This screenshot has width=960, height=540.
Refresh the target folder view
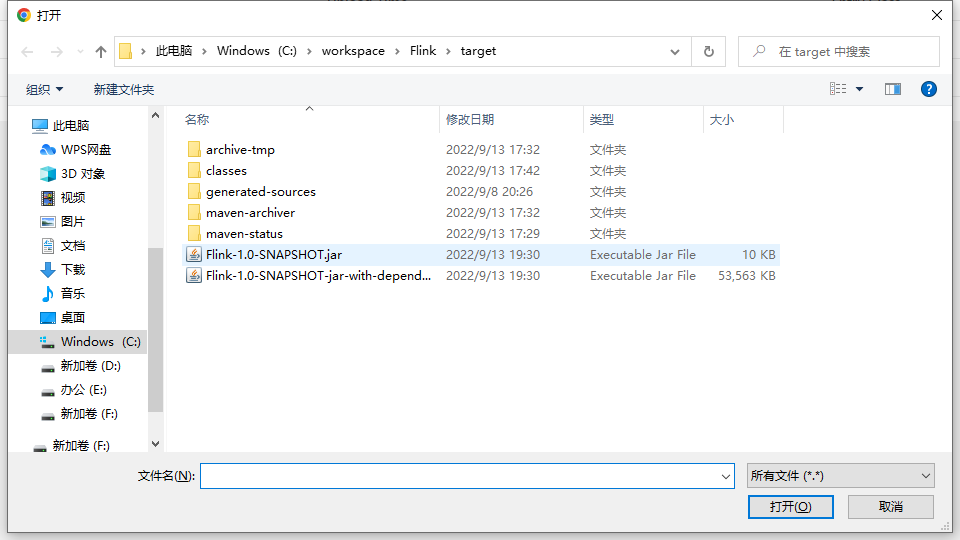pos(708,51)
